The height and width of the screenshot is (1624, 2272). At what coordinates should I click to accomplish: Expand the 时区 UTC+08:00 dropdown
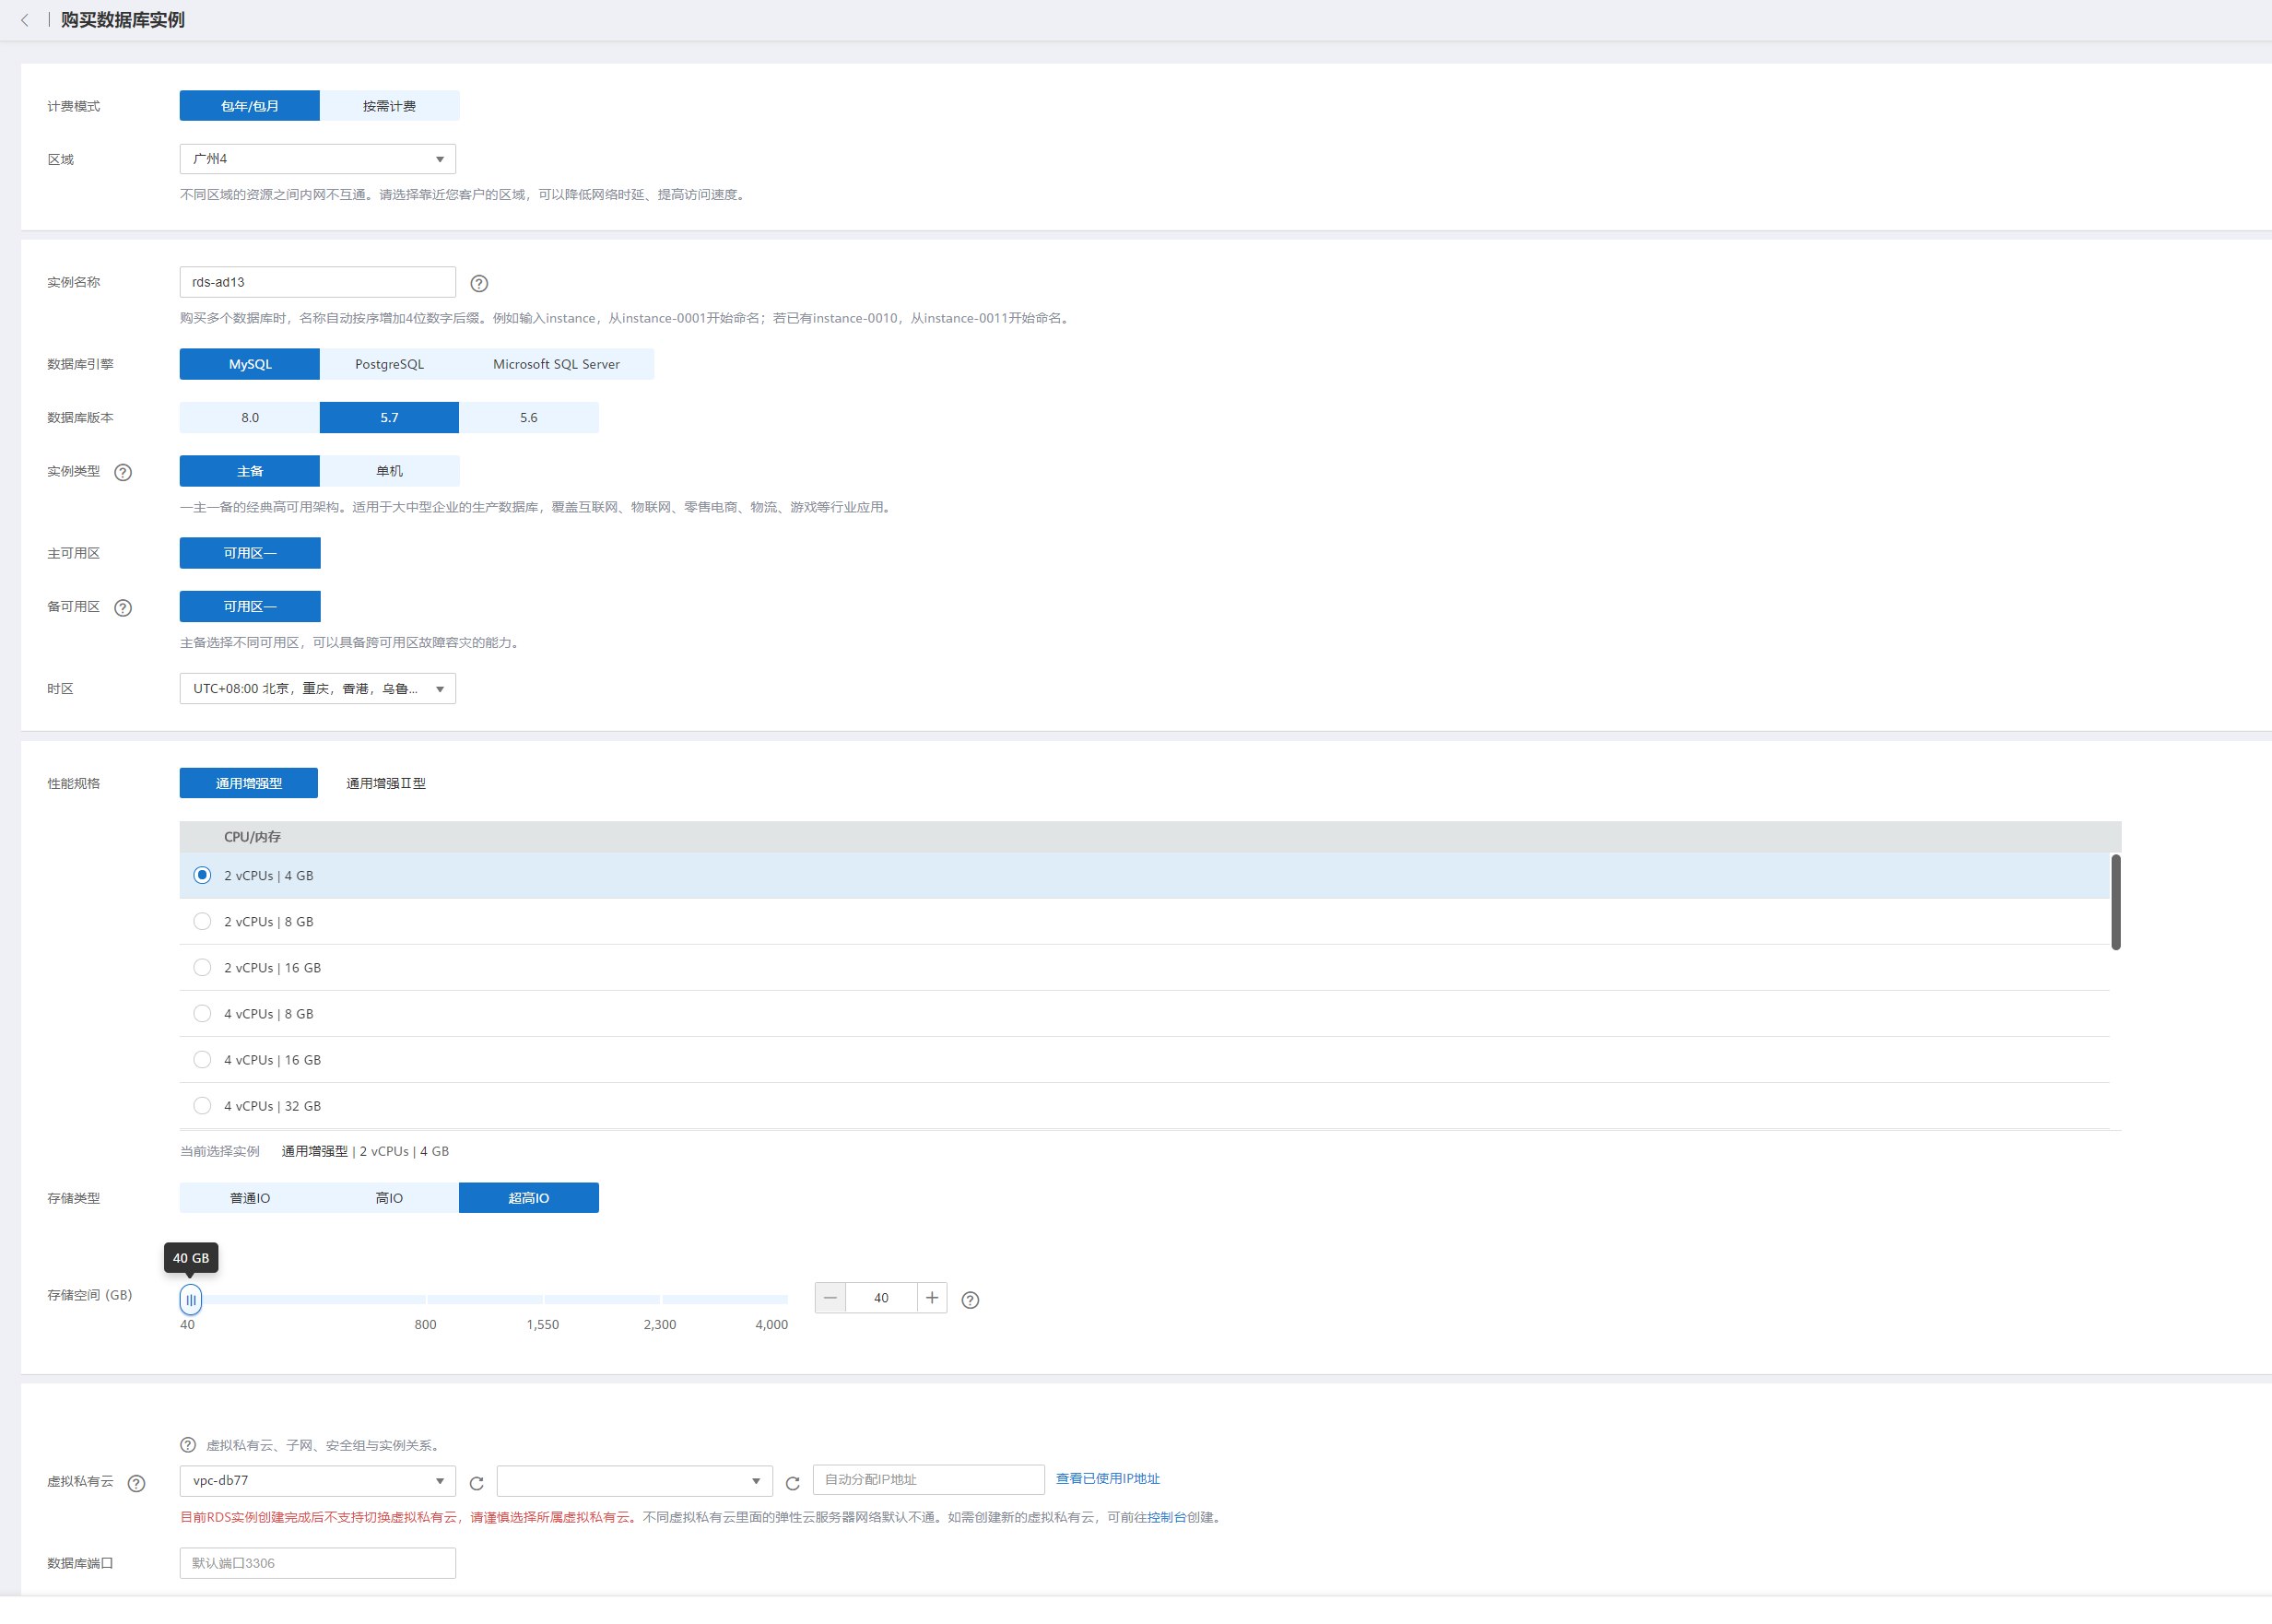[317, 689]
